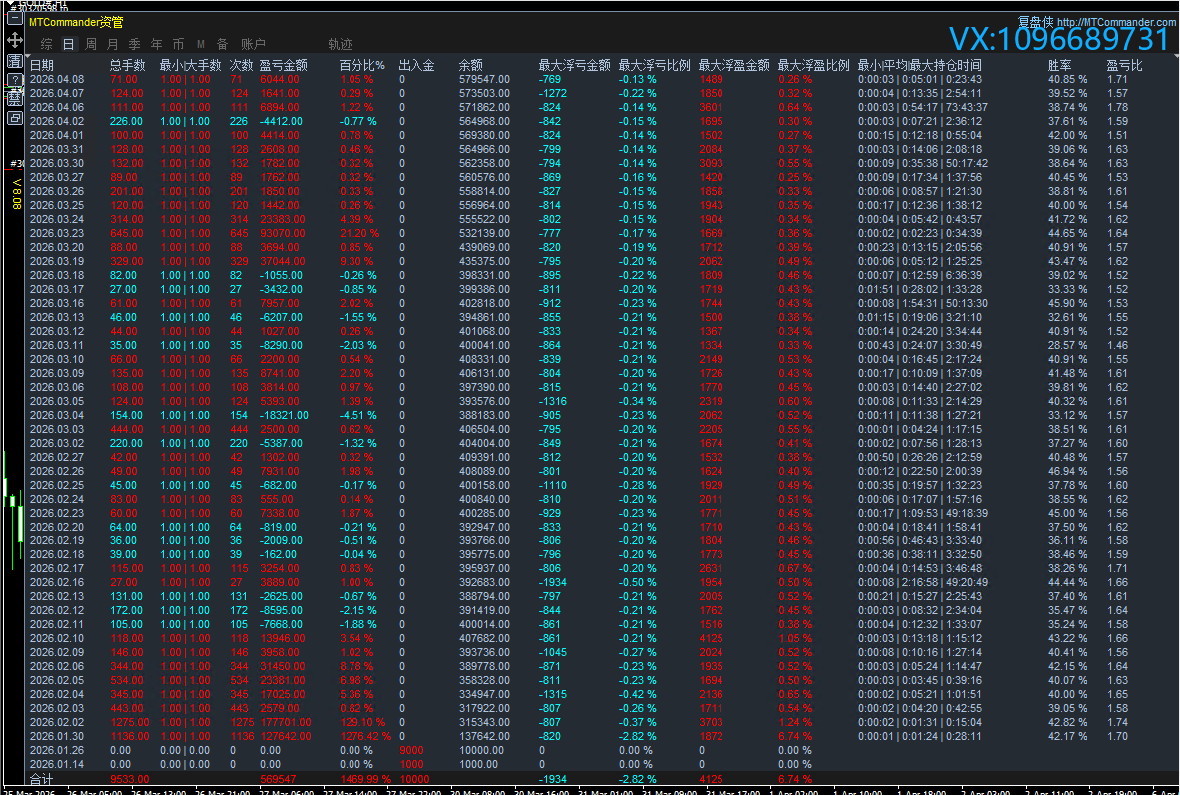Select the 日 daily tab
Image resolution: width=1180 pixels, height=795 pixels.
click(x=68, y=45)
